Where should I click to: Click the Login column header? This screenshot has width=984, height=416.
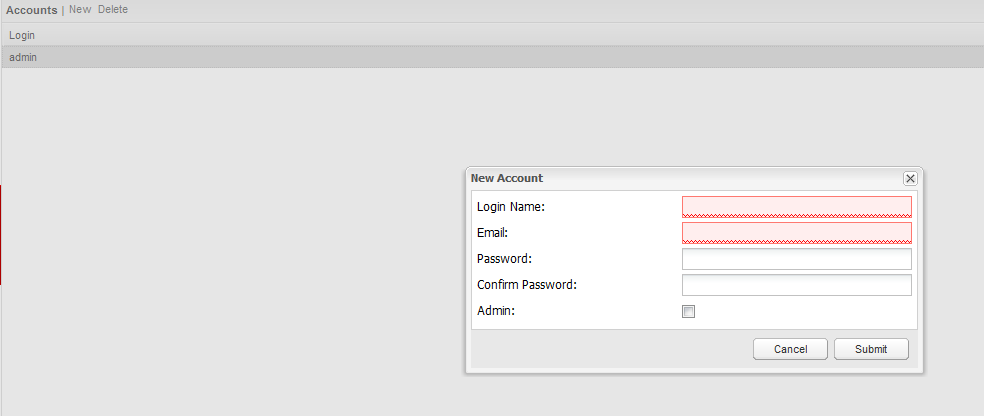22,35
